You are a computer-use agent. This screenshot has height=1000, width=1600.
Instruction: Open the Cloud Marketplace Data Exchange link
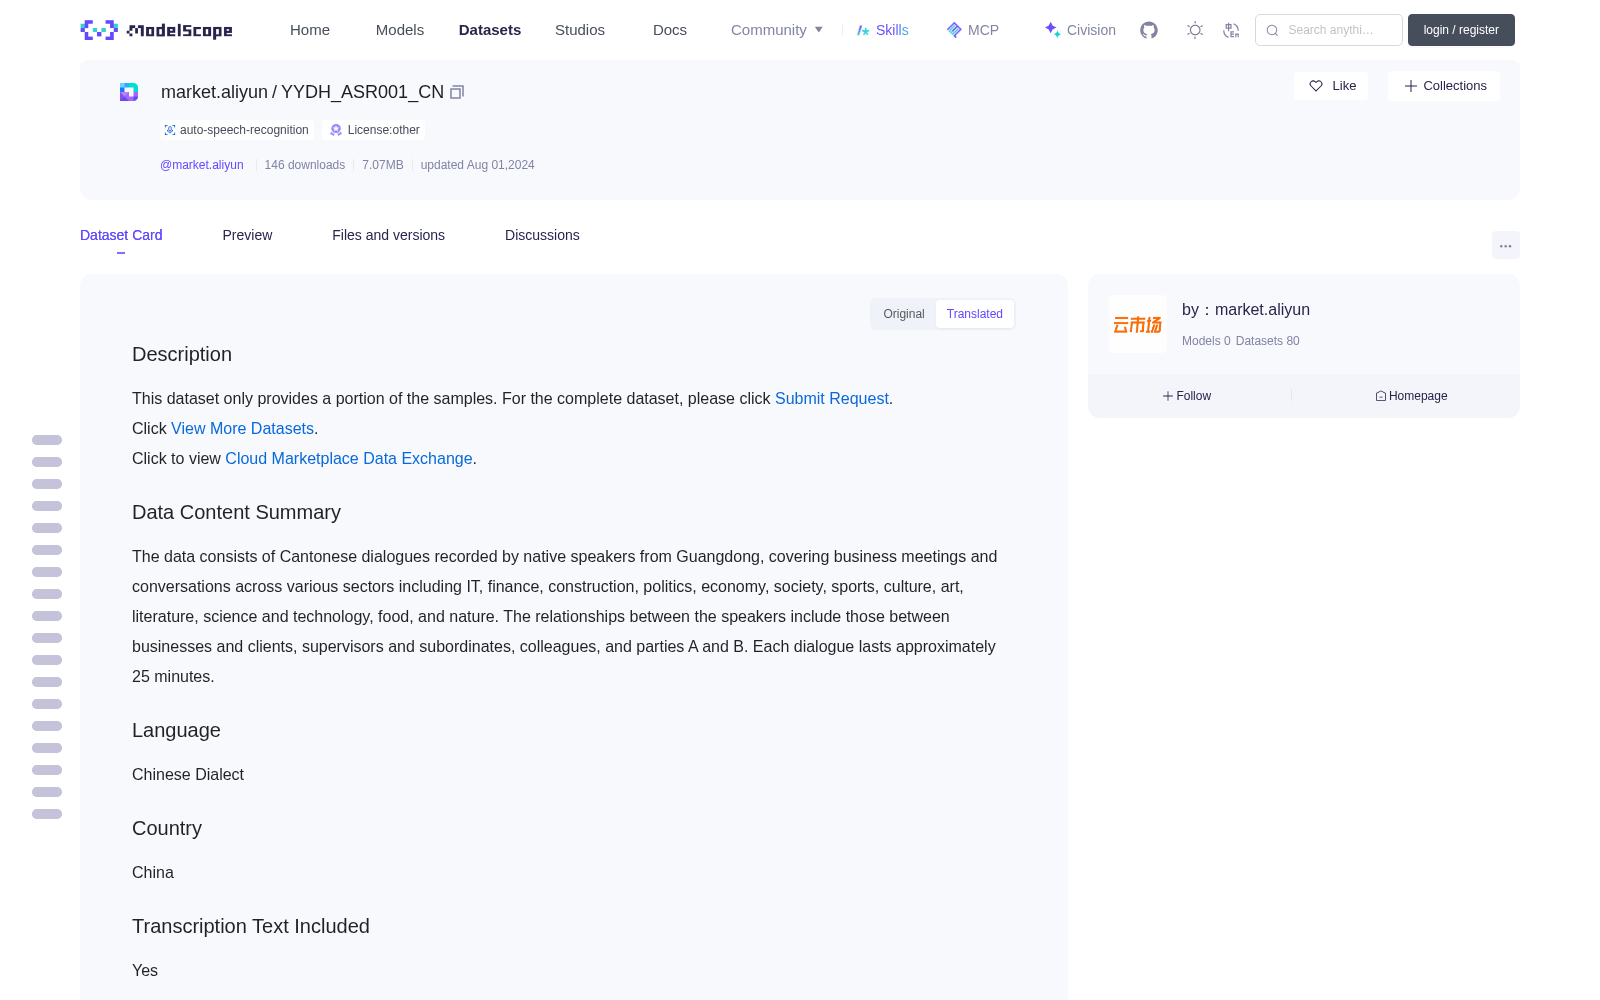(349, 458)
